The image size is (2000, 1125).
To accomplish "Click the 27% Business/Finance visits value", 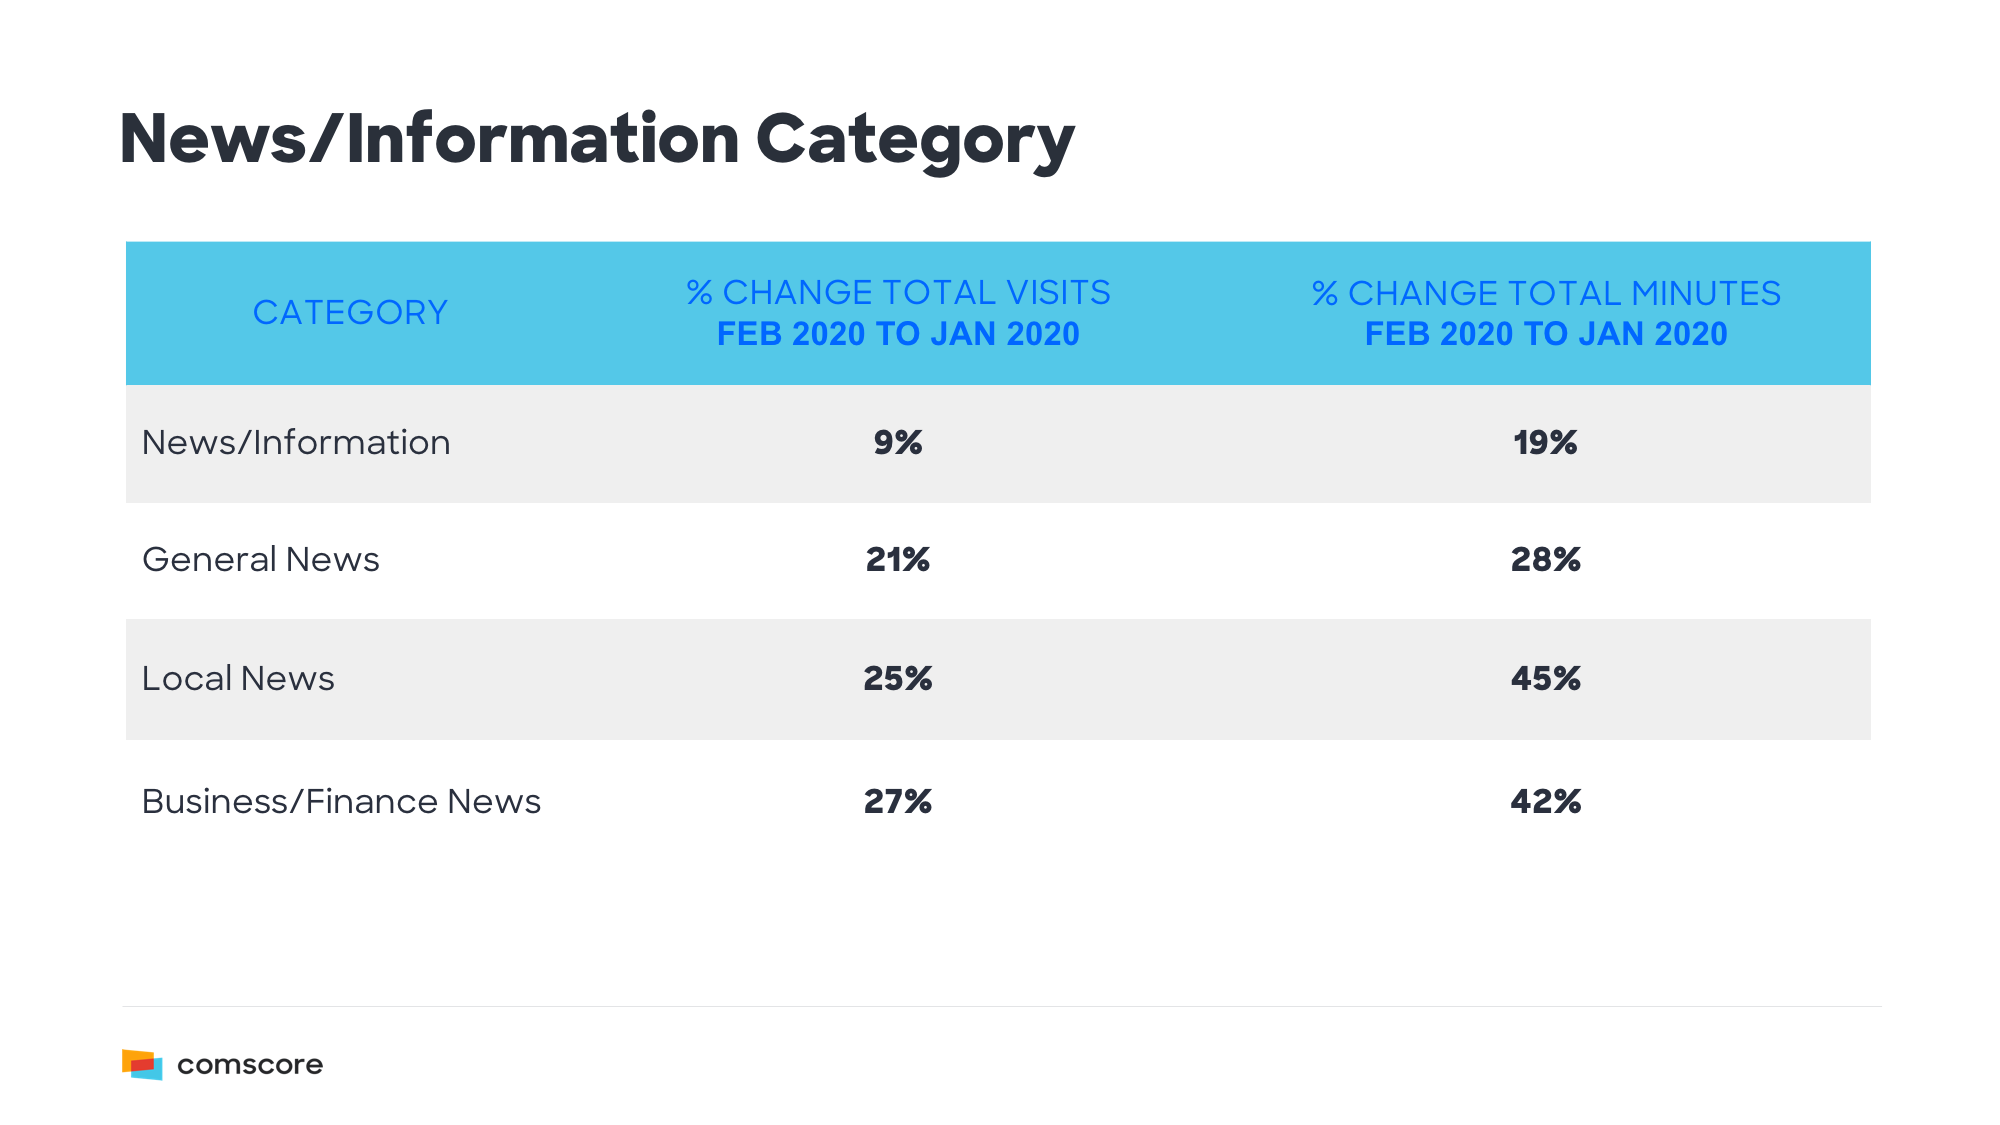I will (898, 801).
